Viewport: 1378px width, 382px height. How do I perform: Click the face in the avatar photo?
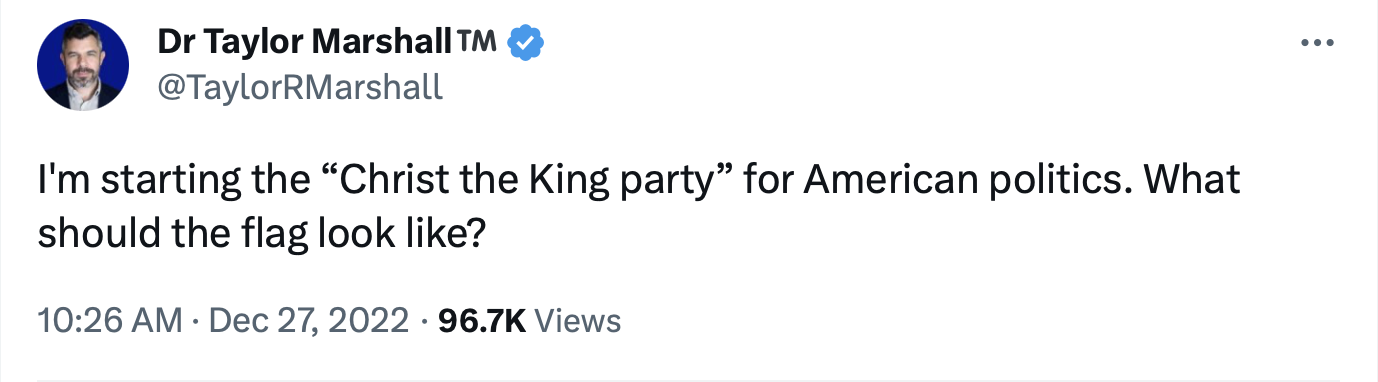tap(83, 59)
